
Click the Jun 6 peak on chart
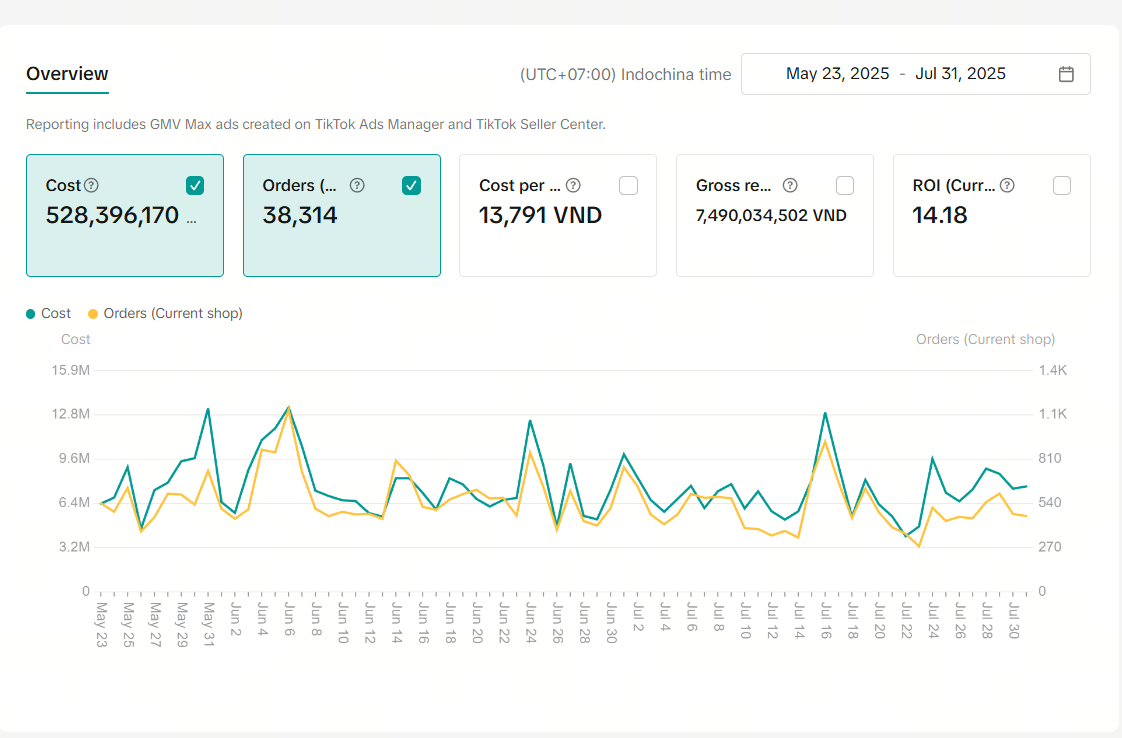(289, 408)
